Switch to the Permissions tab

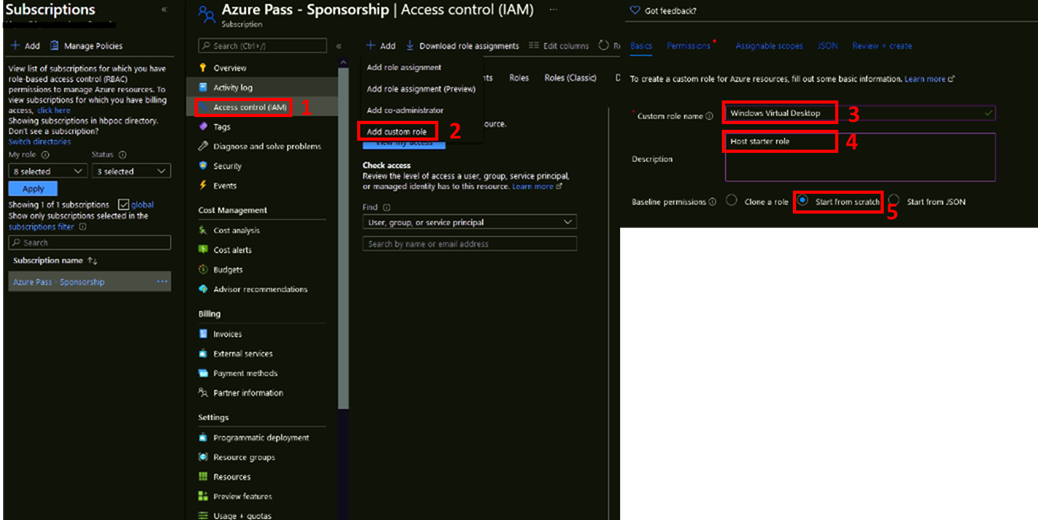click(x=688, y=46)
